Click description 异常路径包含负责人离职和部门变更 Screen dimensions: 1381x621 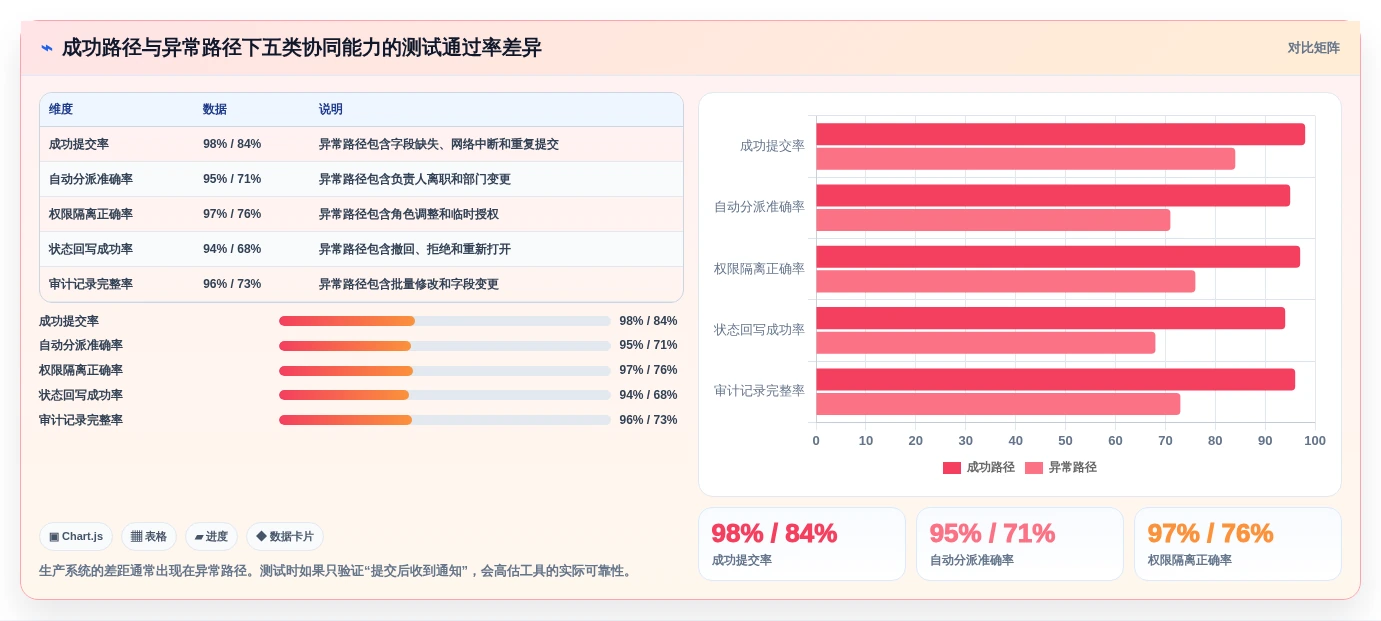click(415, 179)
